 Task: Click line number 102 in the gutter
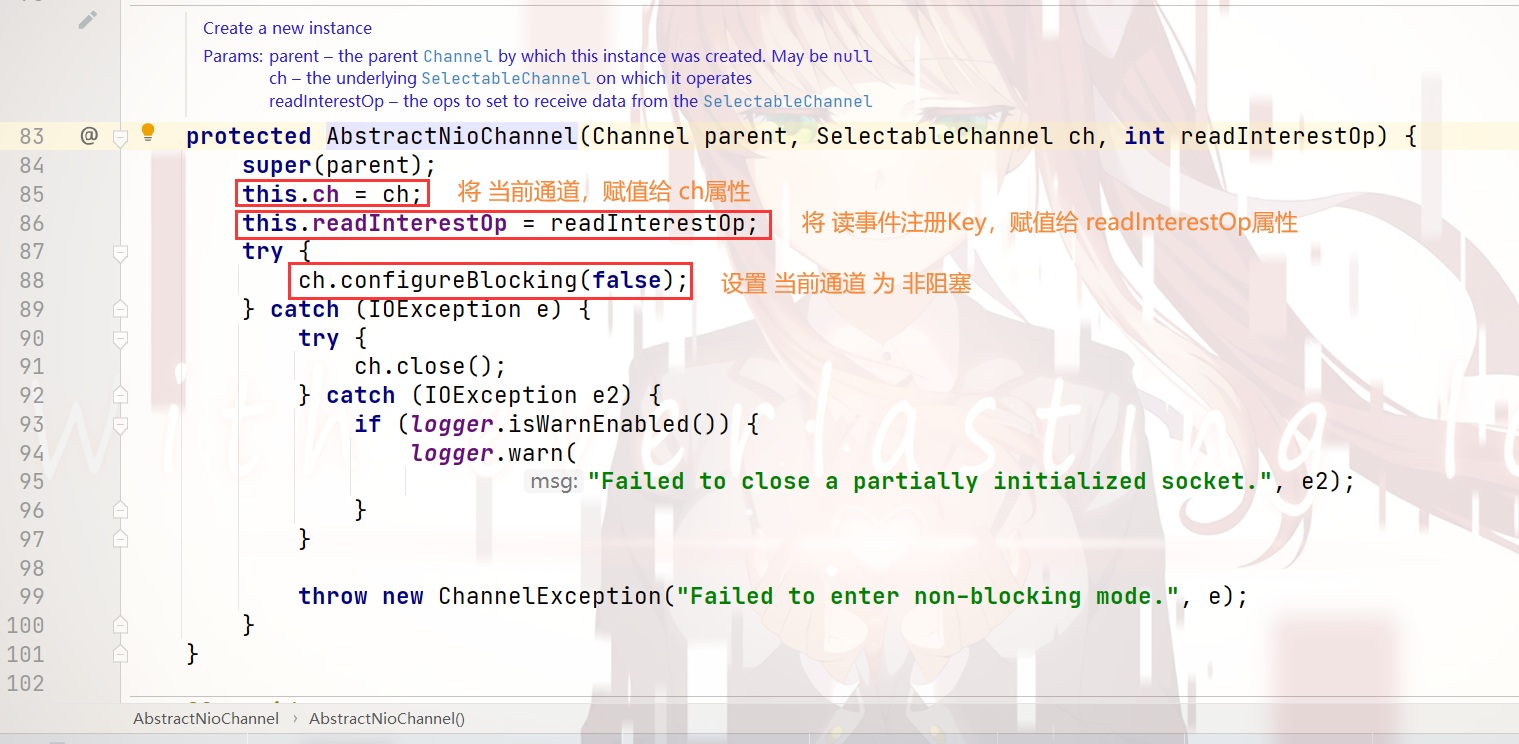25,683
